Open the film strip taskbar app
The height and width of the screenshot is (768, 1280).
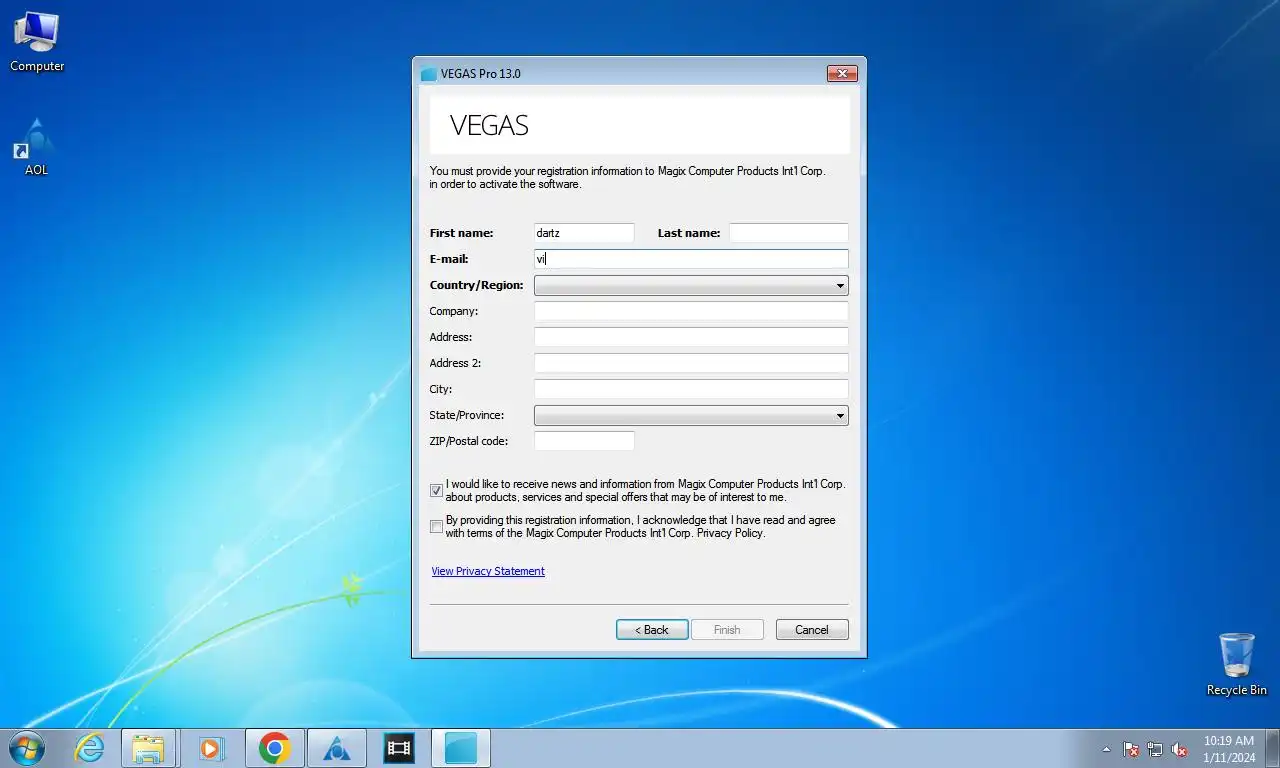click(399, 748)
